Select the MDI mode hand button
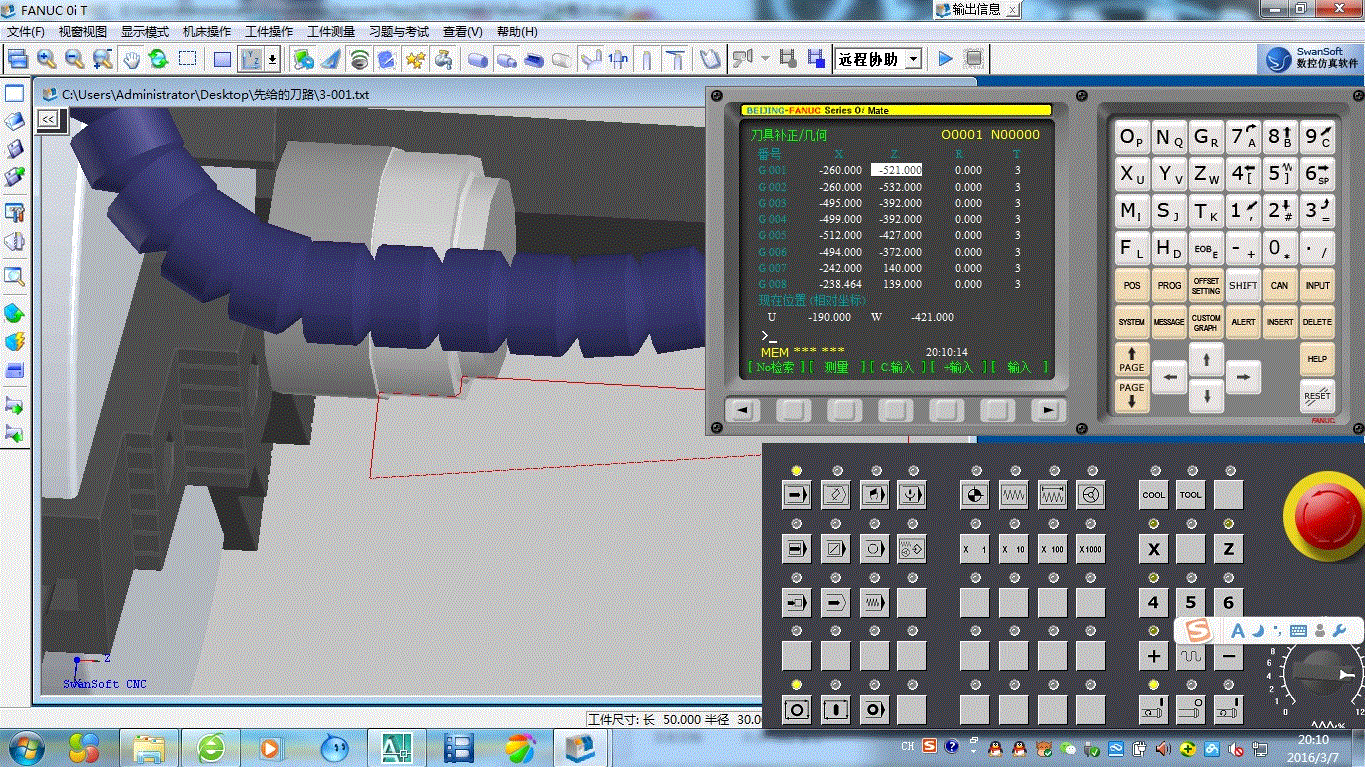Image resolution: width=1365 pixels, height=767 pixels. click(x=874, y=494)
